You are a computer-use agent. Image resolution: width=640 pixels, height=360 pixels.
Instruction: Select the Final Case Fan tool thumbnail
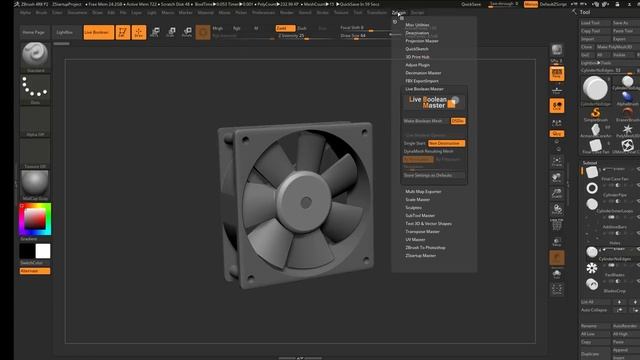596,146
